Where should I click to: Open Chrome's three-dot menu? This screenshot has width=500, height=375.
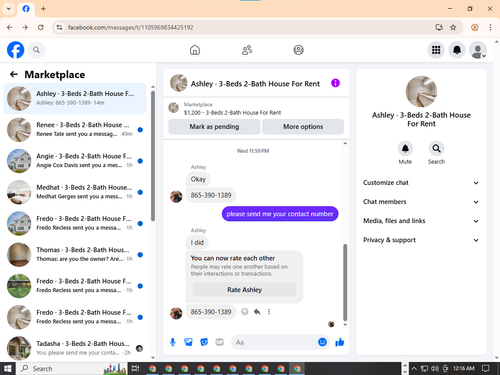pyautogui.click(x=490, y=27)
